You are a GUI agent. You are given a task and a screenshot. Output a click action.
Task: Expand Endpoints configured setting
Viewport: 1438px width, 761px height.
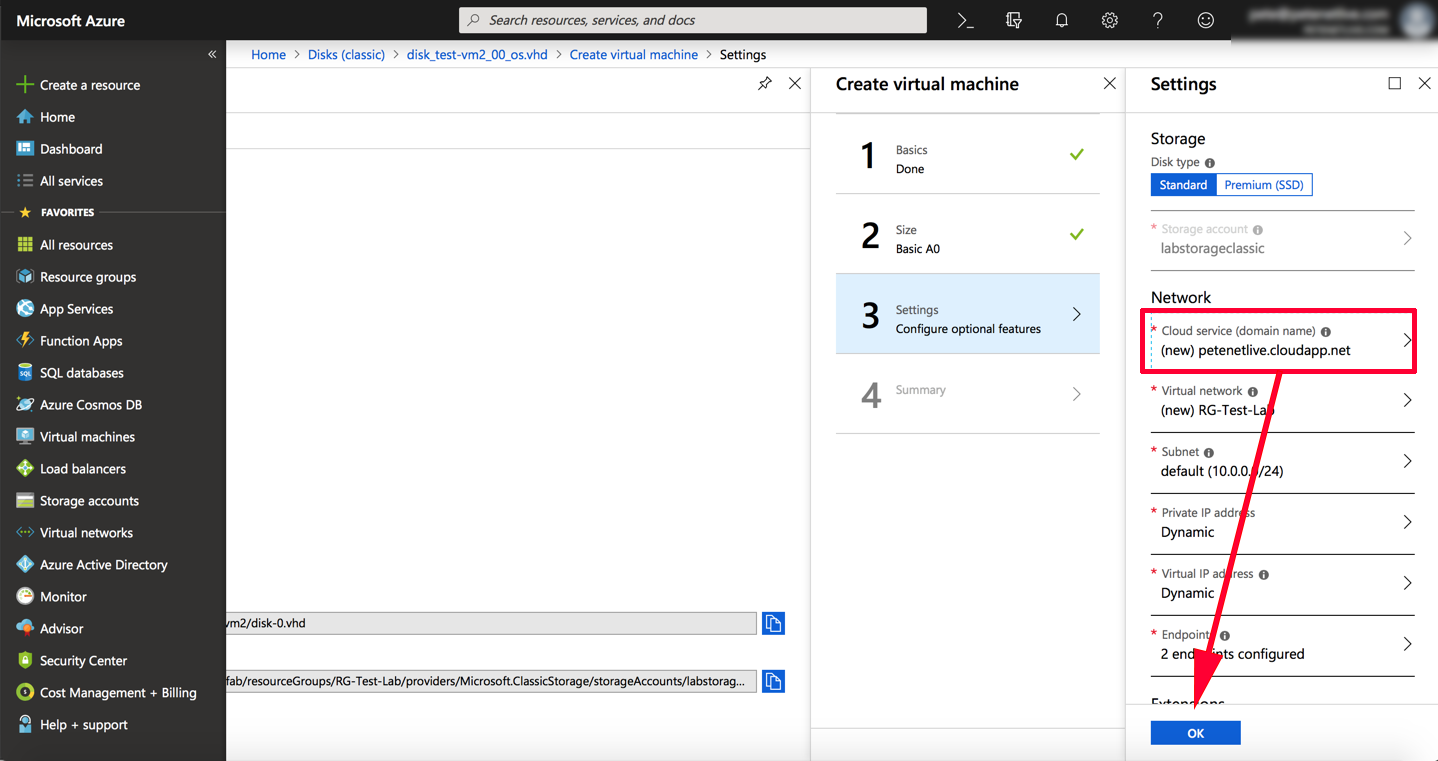1282,645
